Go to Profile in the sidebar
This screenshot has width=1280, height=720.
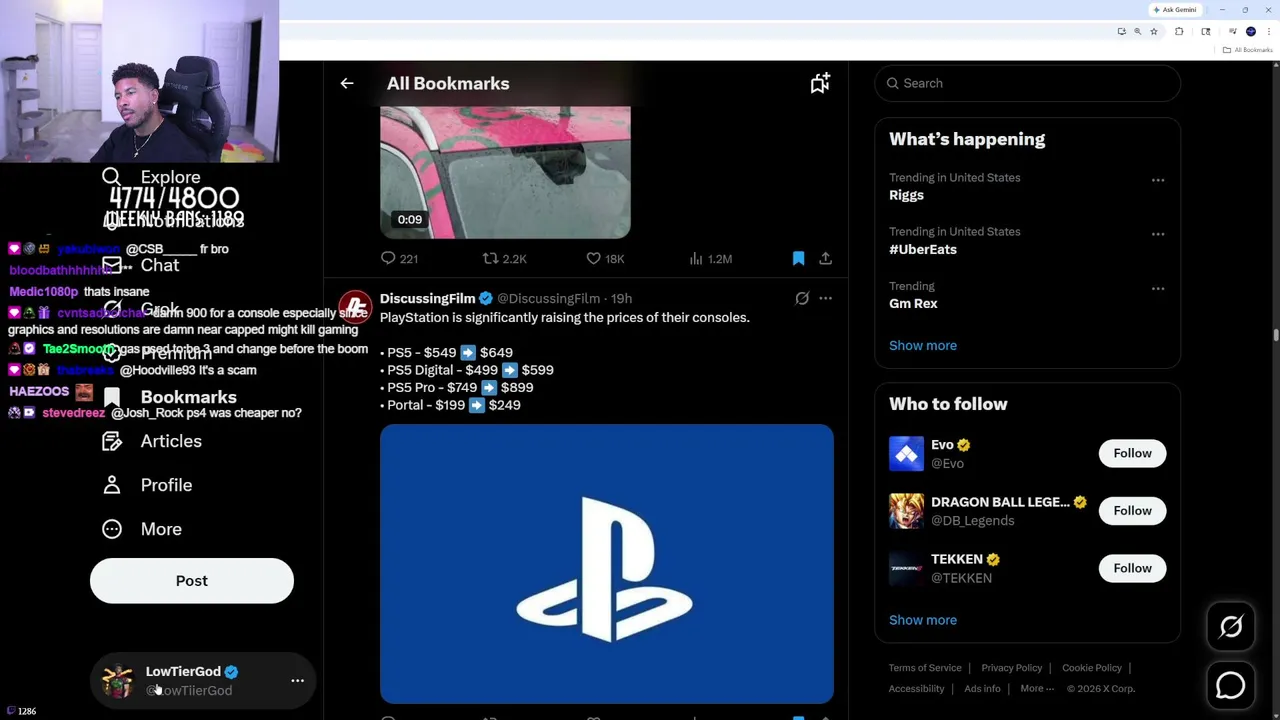(147, 485)
